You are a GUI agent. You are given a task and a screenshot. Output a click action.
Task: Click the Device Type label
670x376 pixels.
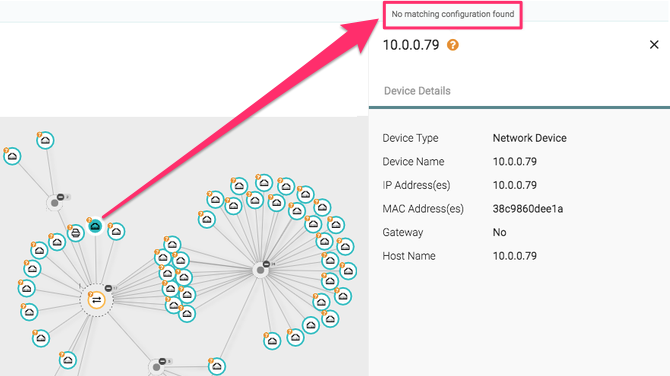click(410, 138)
